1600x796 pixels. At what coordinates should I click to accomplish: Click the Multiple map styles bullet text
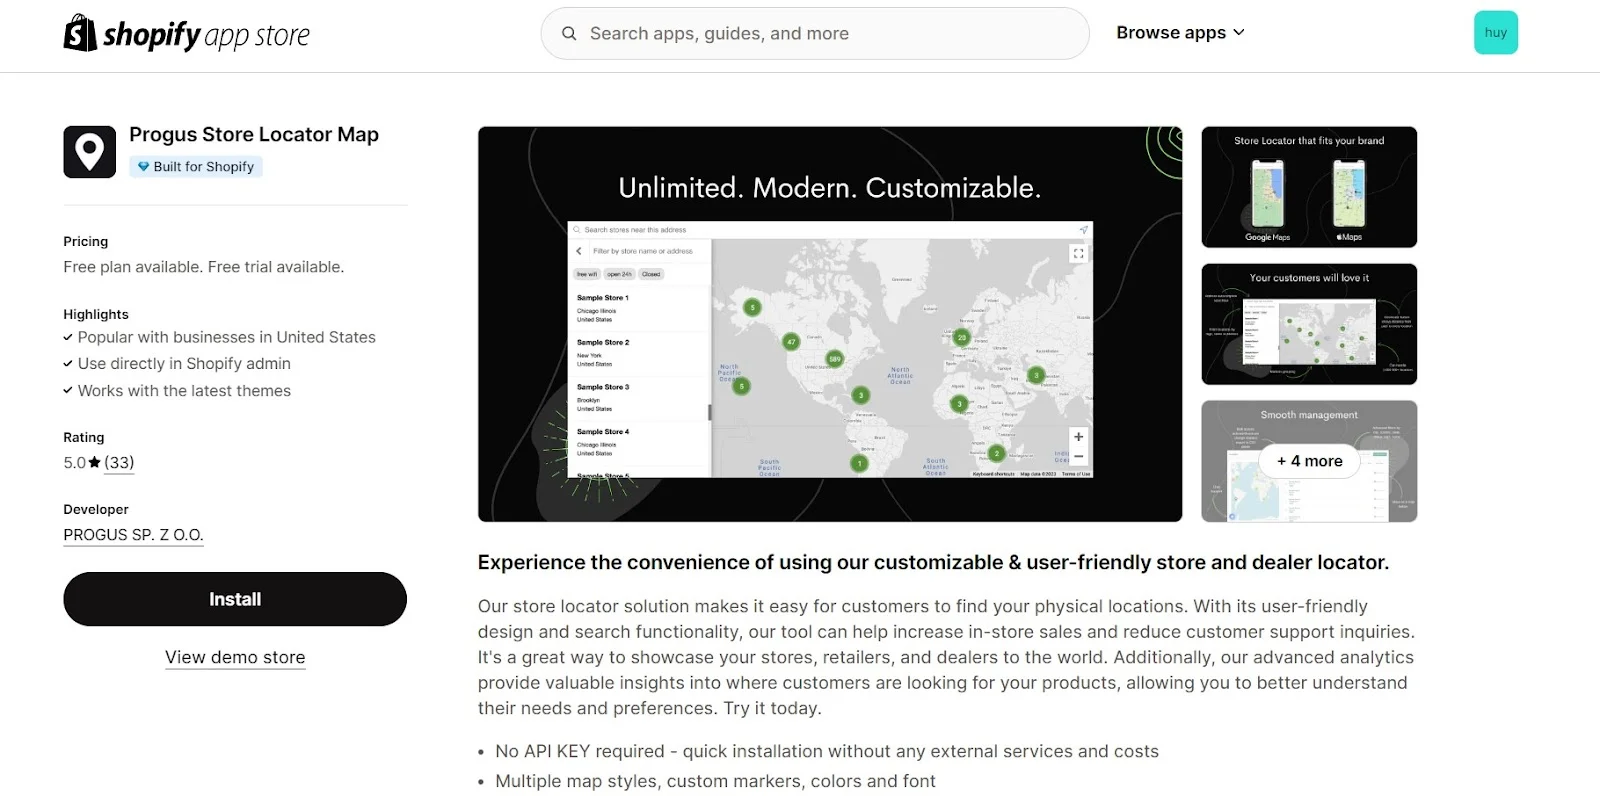pos(715,781)
